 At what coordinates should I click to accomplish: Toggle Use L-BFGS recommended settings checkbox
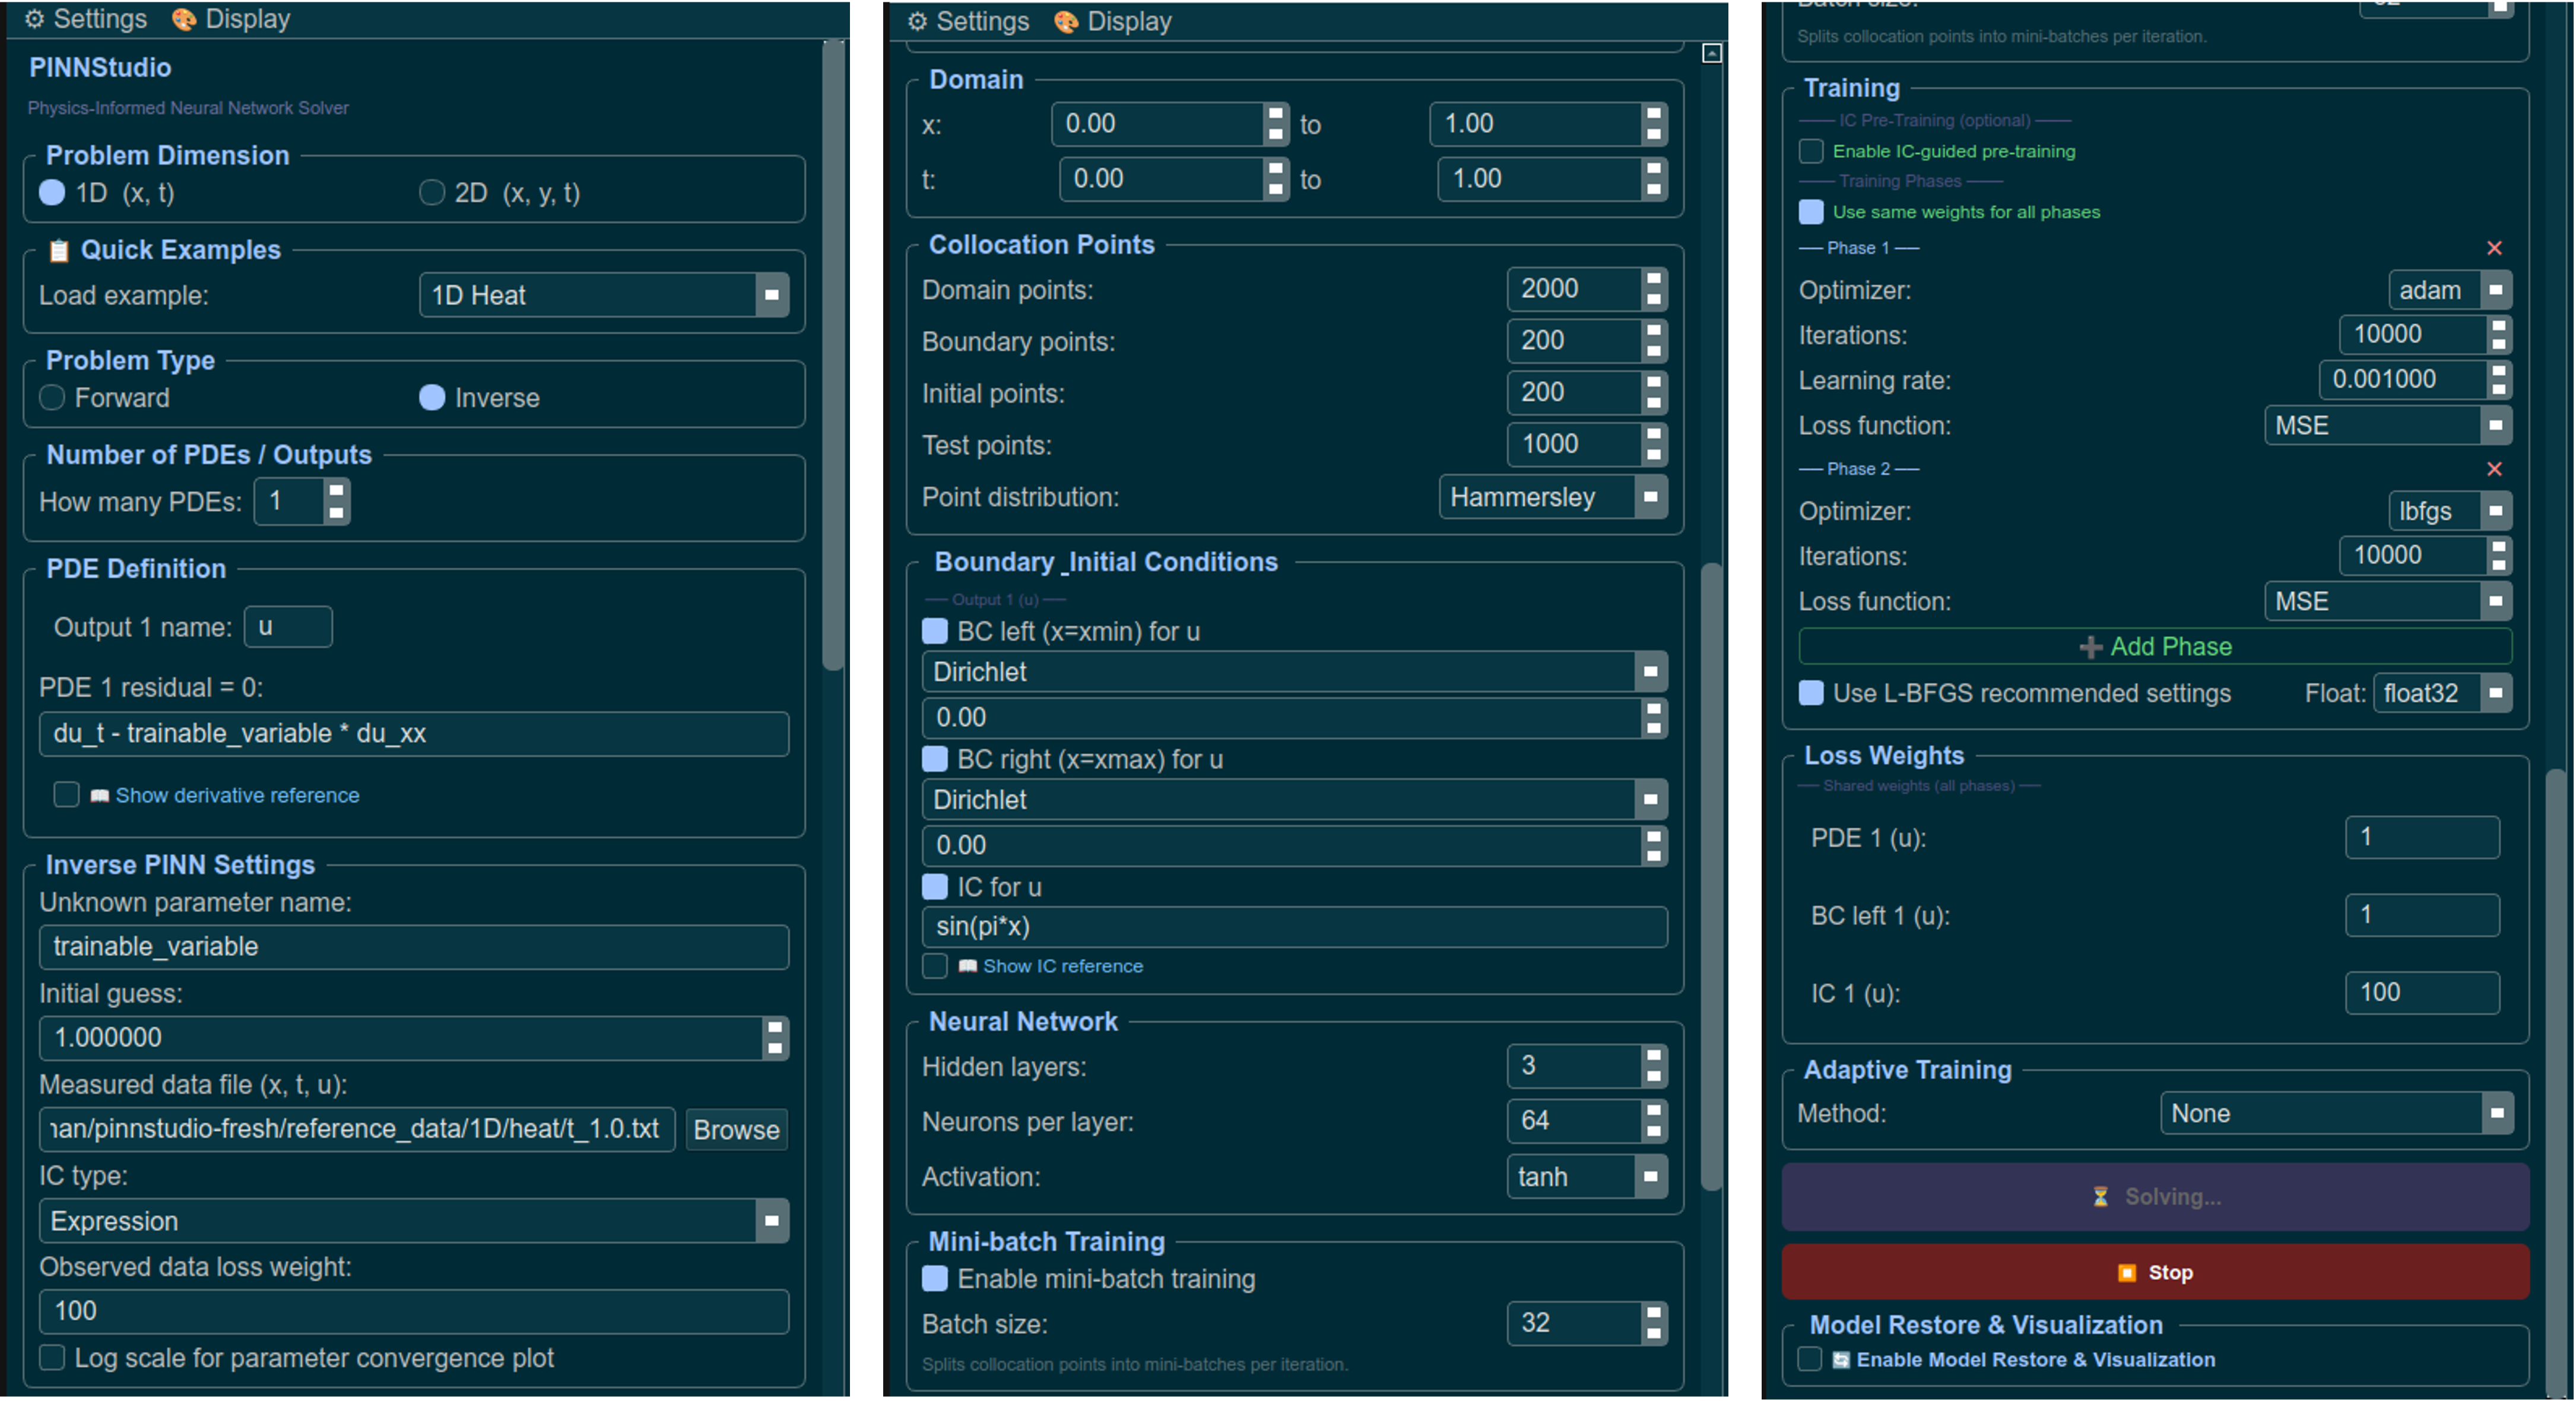[1811, 693]
